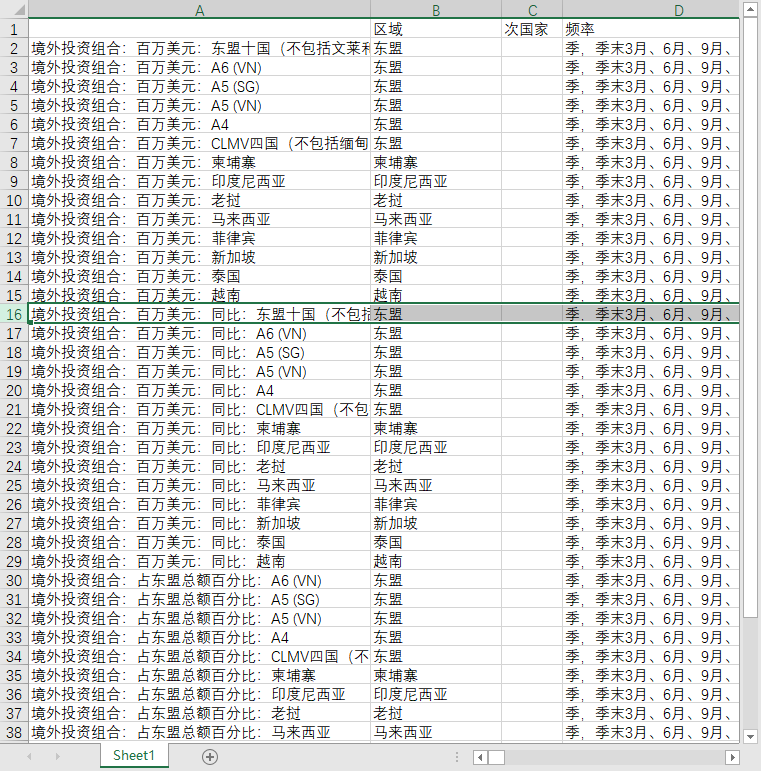Select cell A9 百万美元: 印度尼西亚
This screenshot has width=761, height=771.
click(199, 181)
